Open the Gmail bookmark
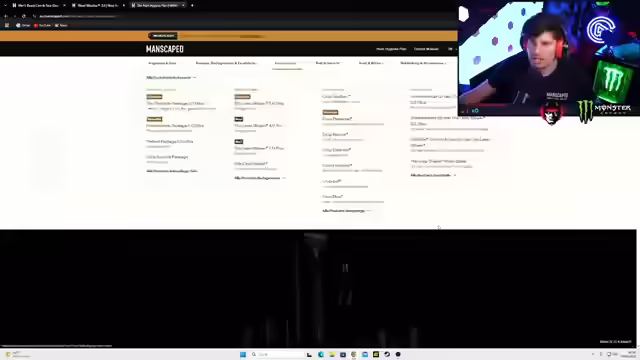This screenshot has height=360, width=640. (23, 25)
